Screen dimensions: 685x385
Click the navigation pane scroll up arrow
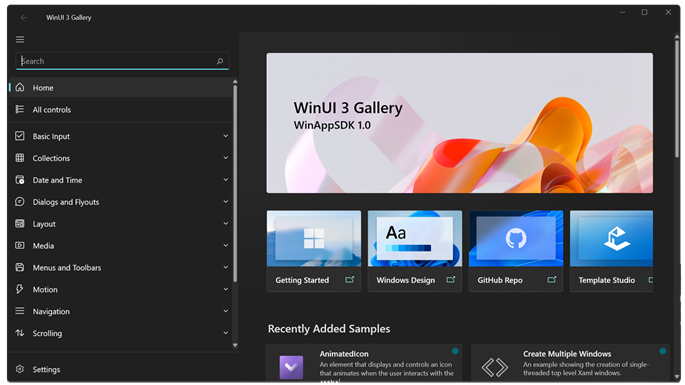(235, 82)
